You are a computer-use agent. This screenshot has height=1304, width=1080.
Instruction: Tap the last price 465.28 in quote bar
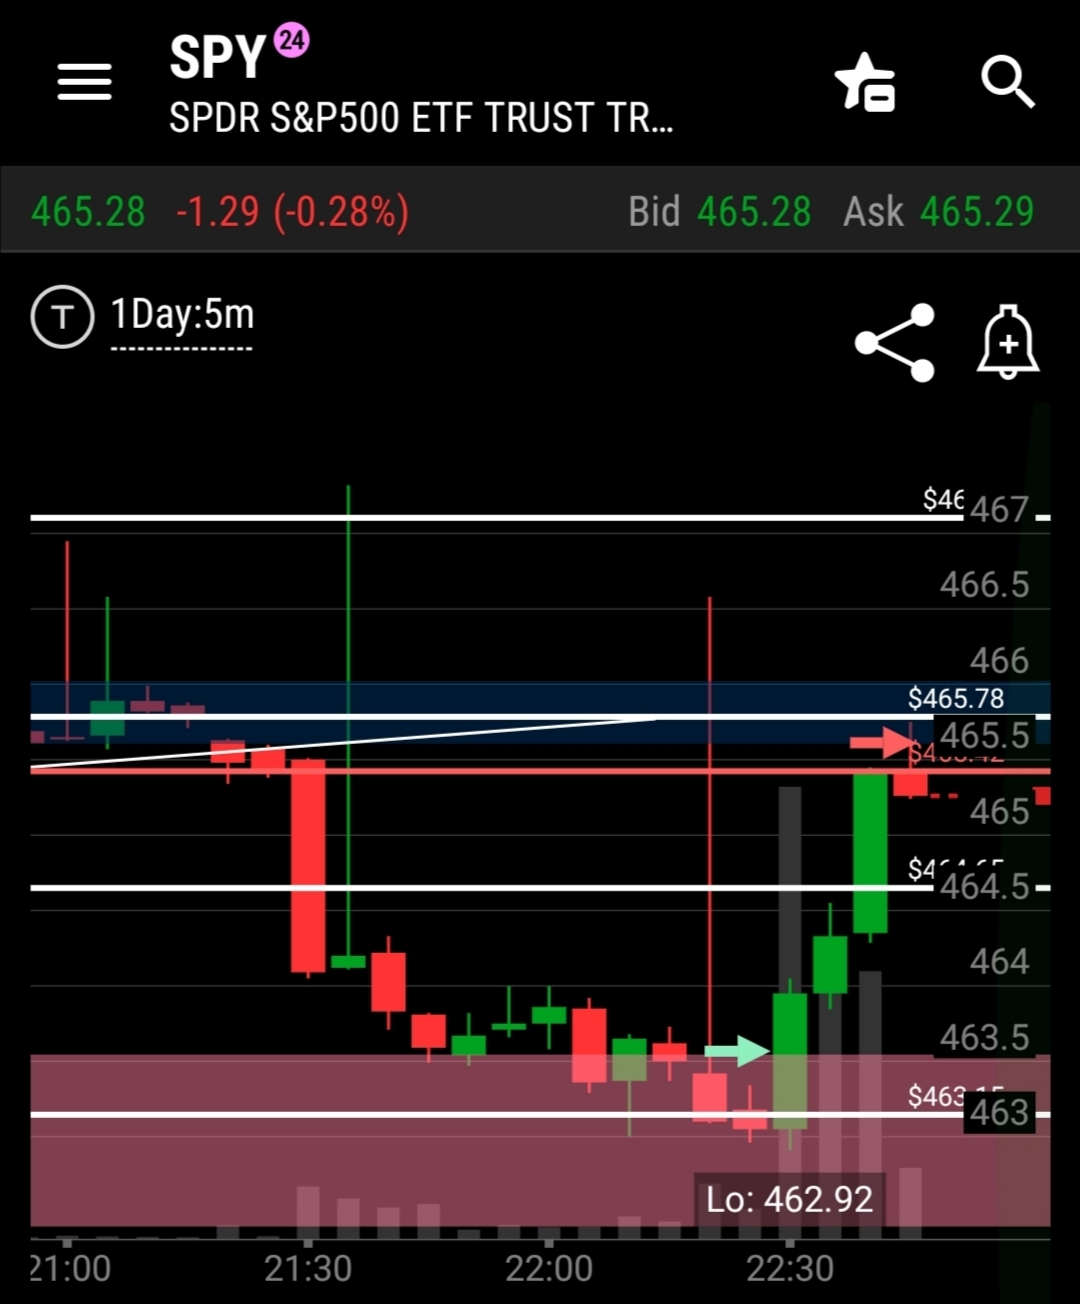pos(88,212)
